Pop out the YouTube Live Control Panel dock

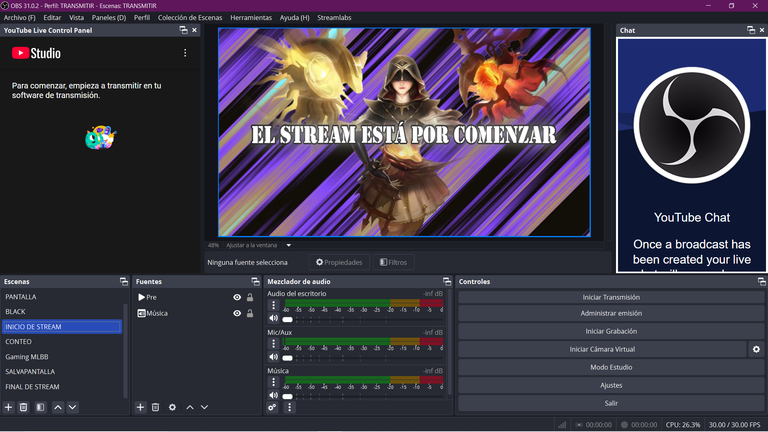[184, 30]
